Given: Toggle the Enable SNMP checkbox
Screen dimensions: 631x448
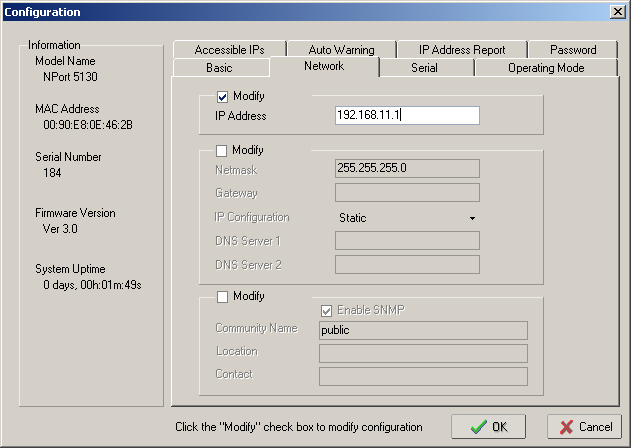Looking at the screenshot, I should point(327,310).
